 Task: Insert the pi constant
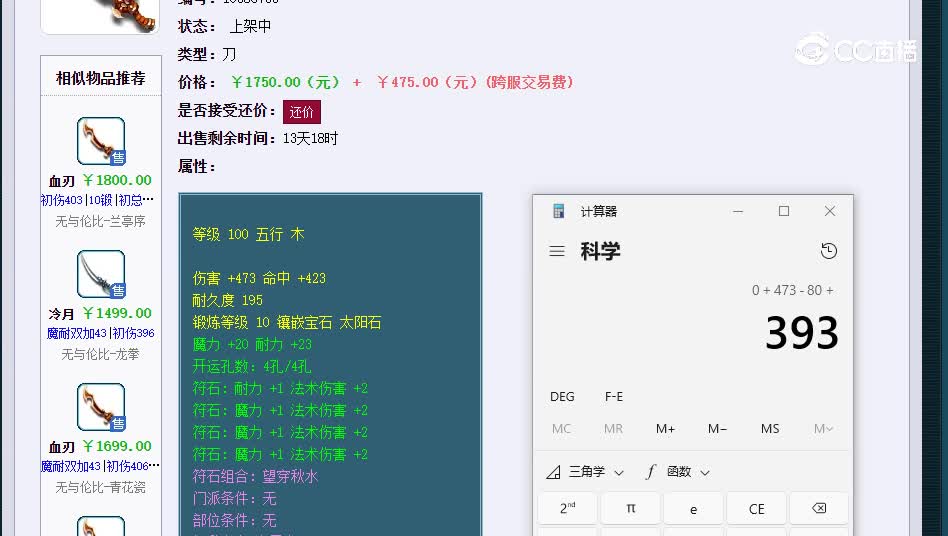pyautogui.click(x=631, y=508)
